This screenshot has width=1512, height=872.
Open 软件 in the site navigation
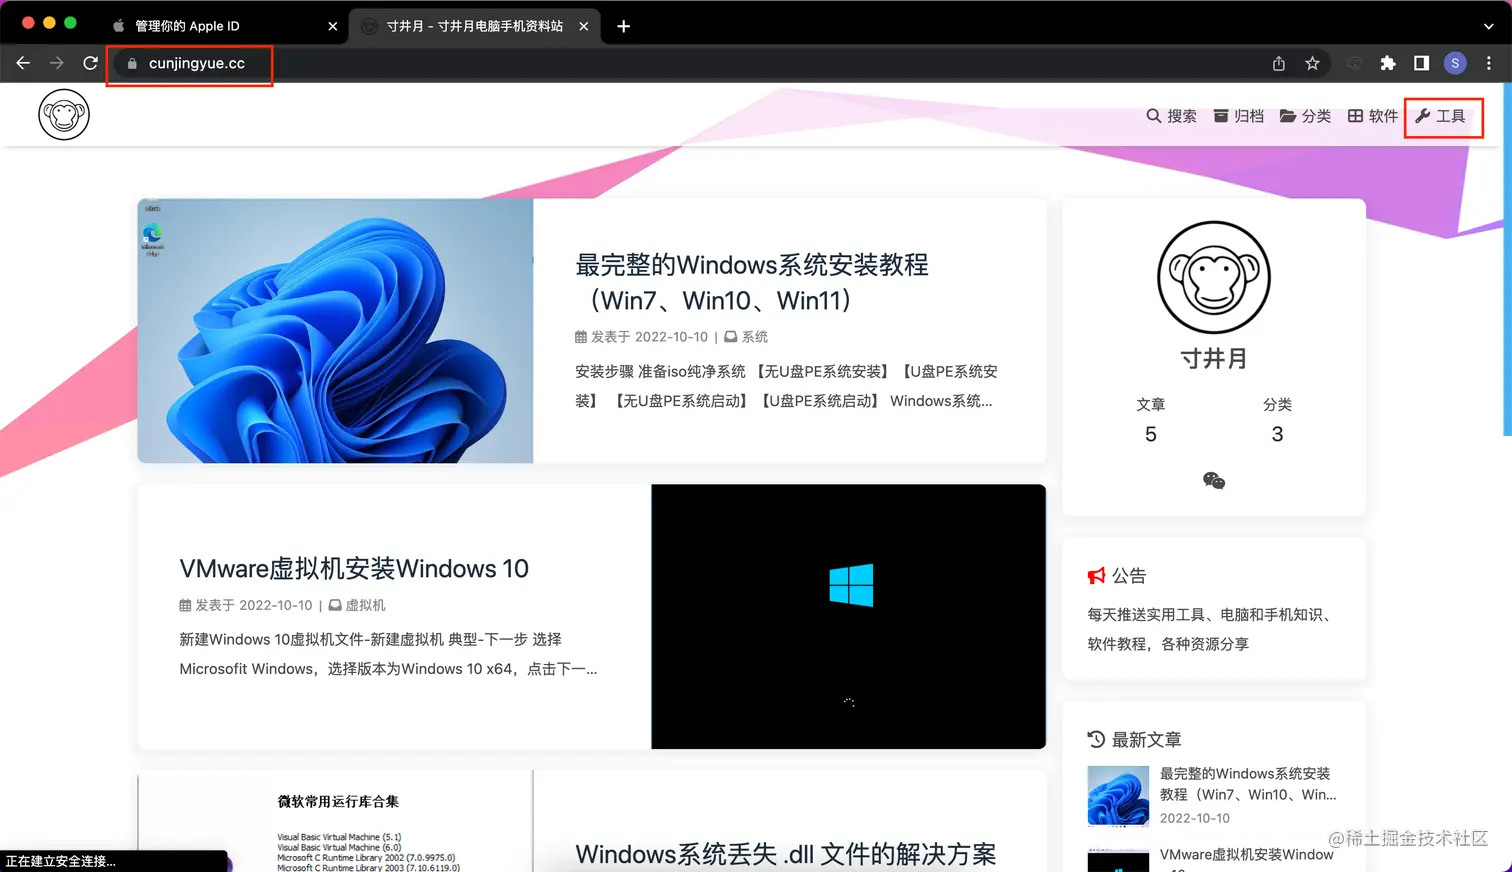coord(1373,116)
